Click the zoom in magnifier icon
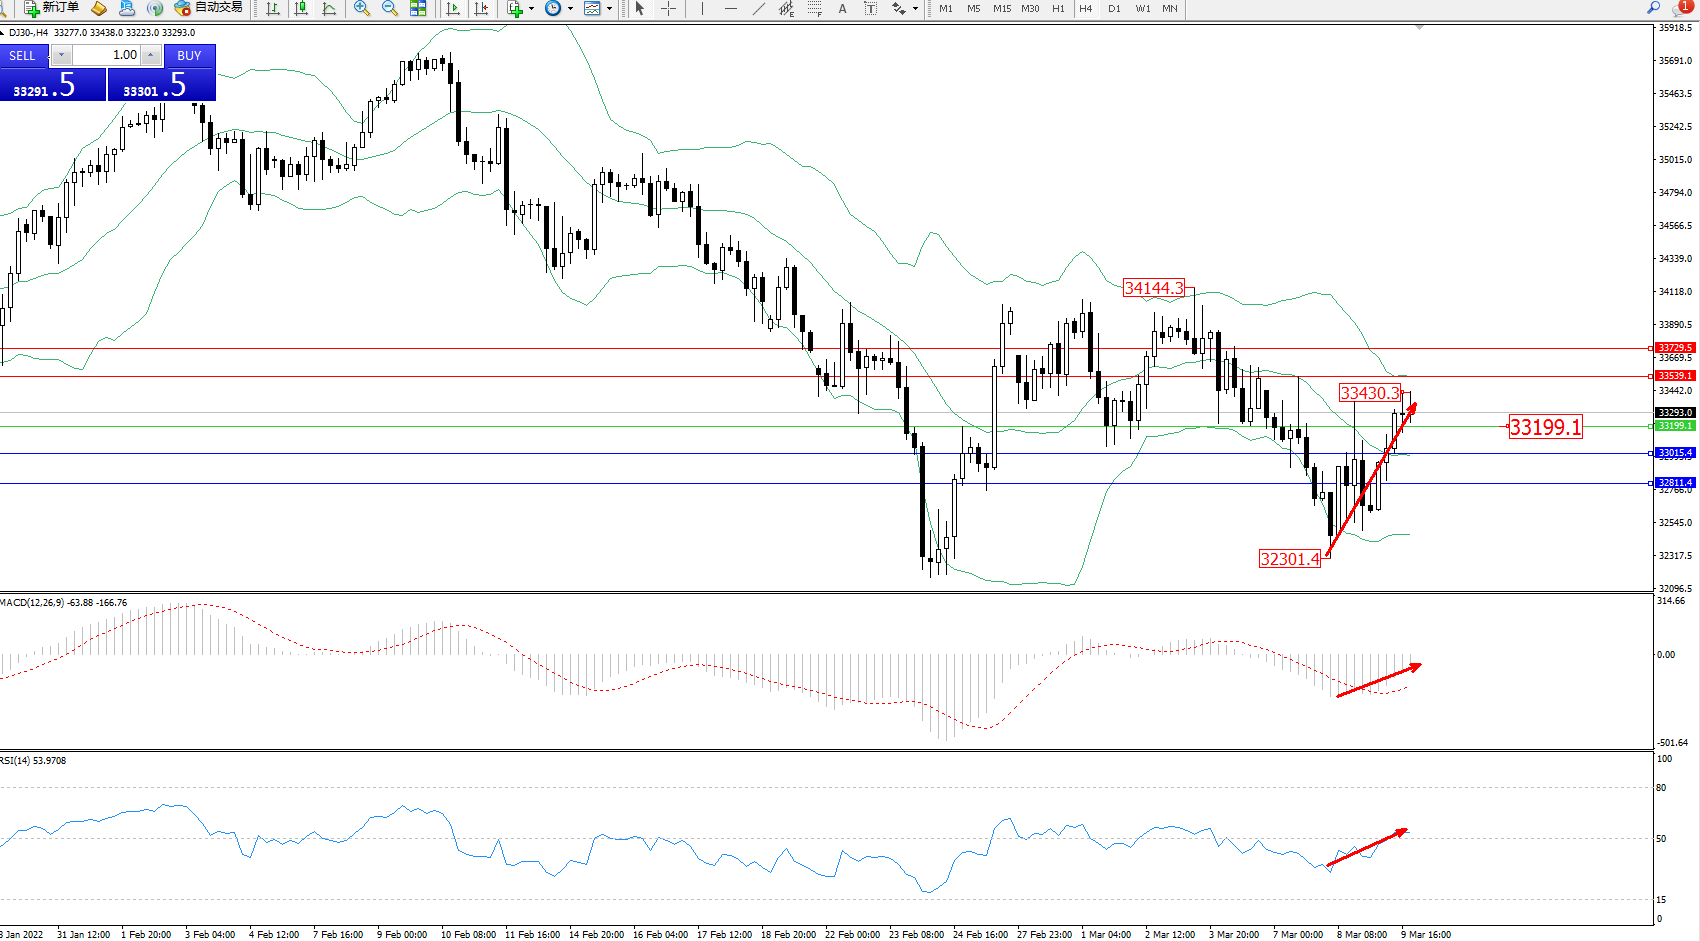Screen dimensions: 1700x941 click(362, 8)
